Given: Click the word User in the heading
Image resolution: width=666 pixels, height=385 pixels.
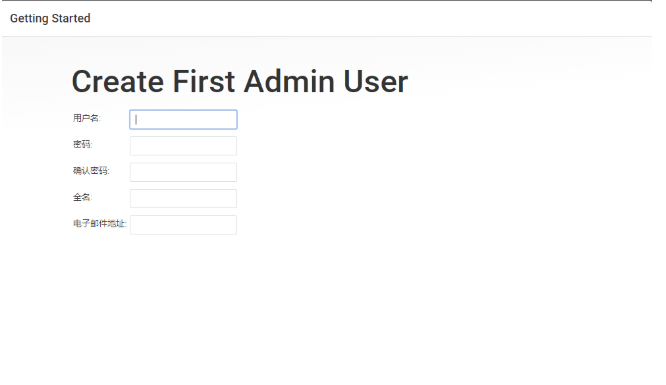Looking at the screenshot, I should [x=375, y=81].
